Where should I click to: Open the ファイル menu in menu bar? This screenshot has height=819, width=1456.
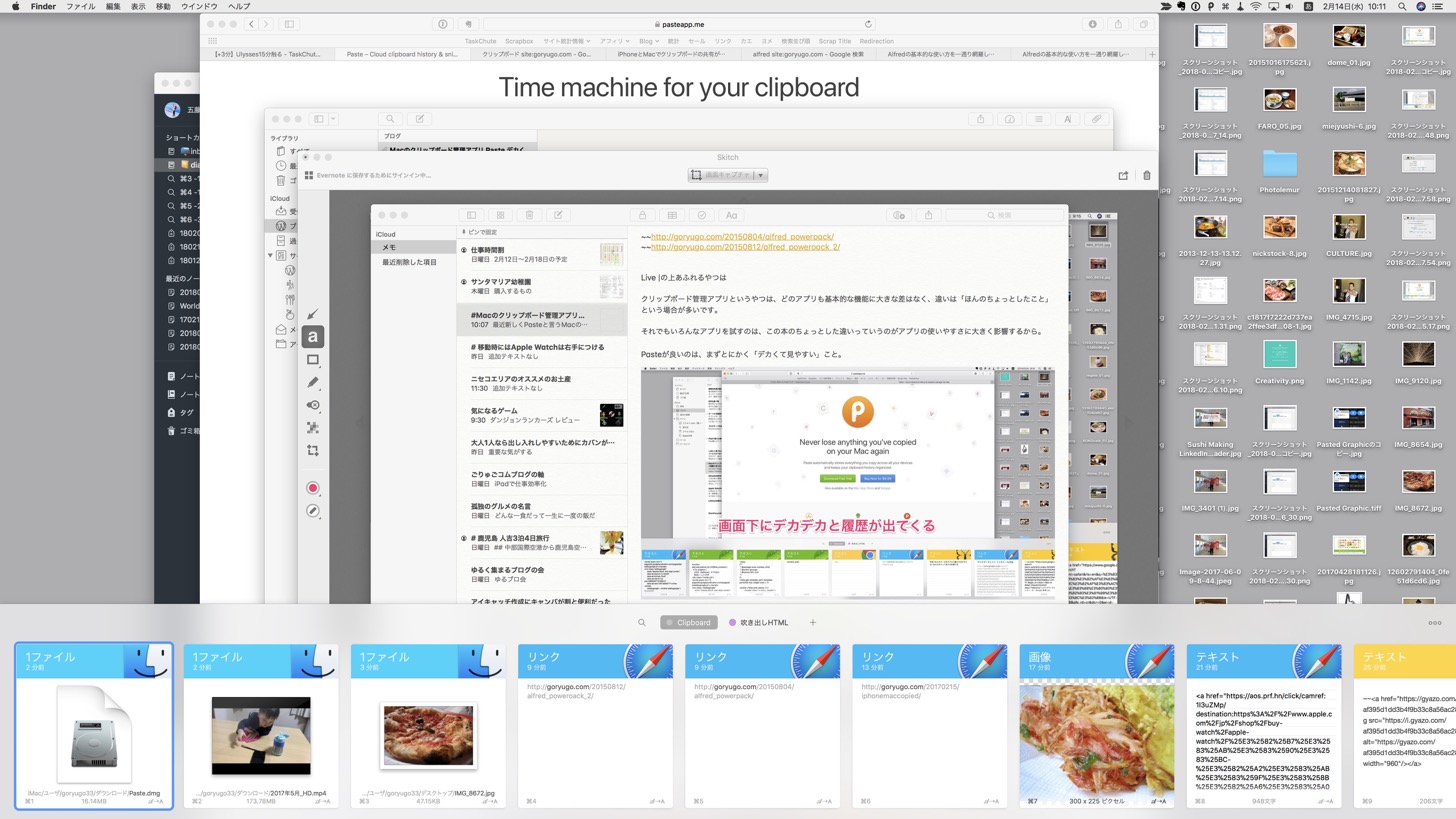[x=80, y=6]
